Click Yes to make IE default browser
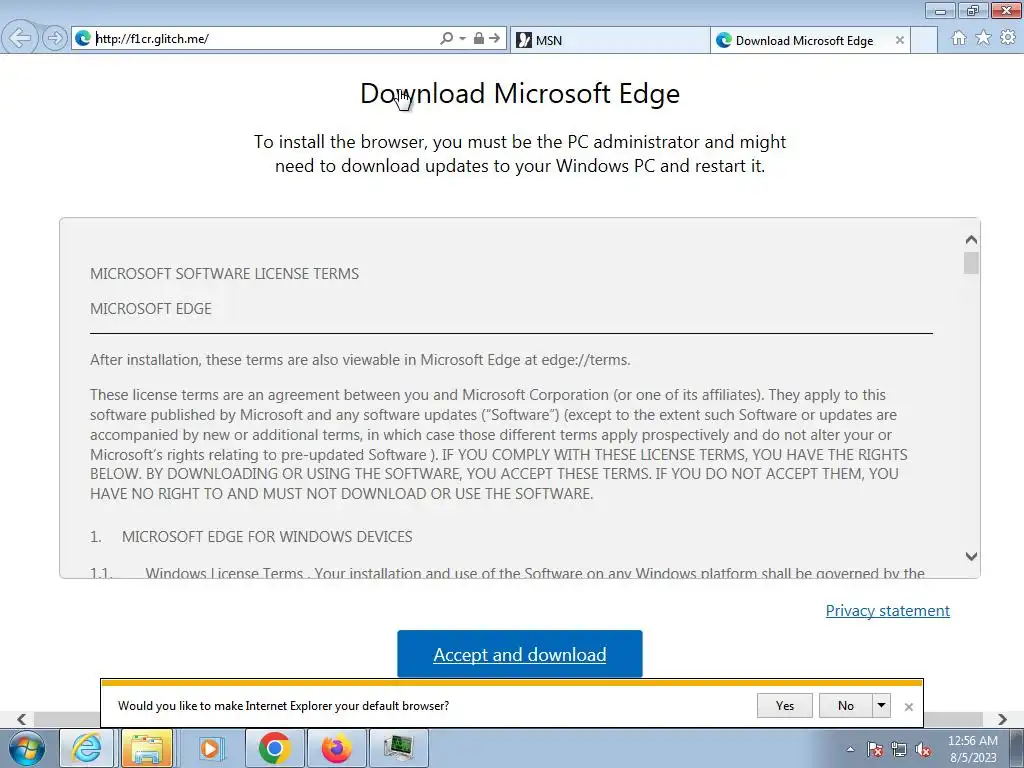The height and width of the screenshot is (768, 1024). pyautogui.click(x=784, y=705)
